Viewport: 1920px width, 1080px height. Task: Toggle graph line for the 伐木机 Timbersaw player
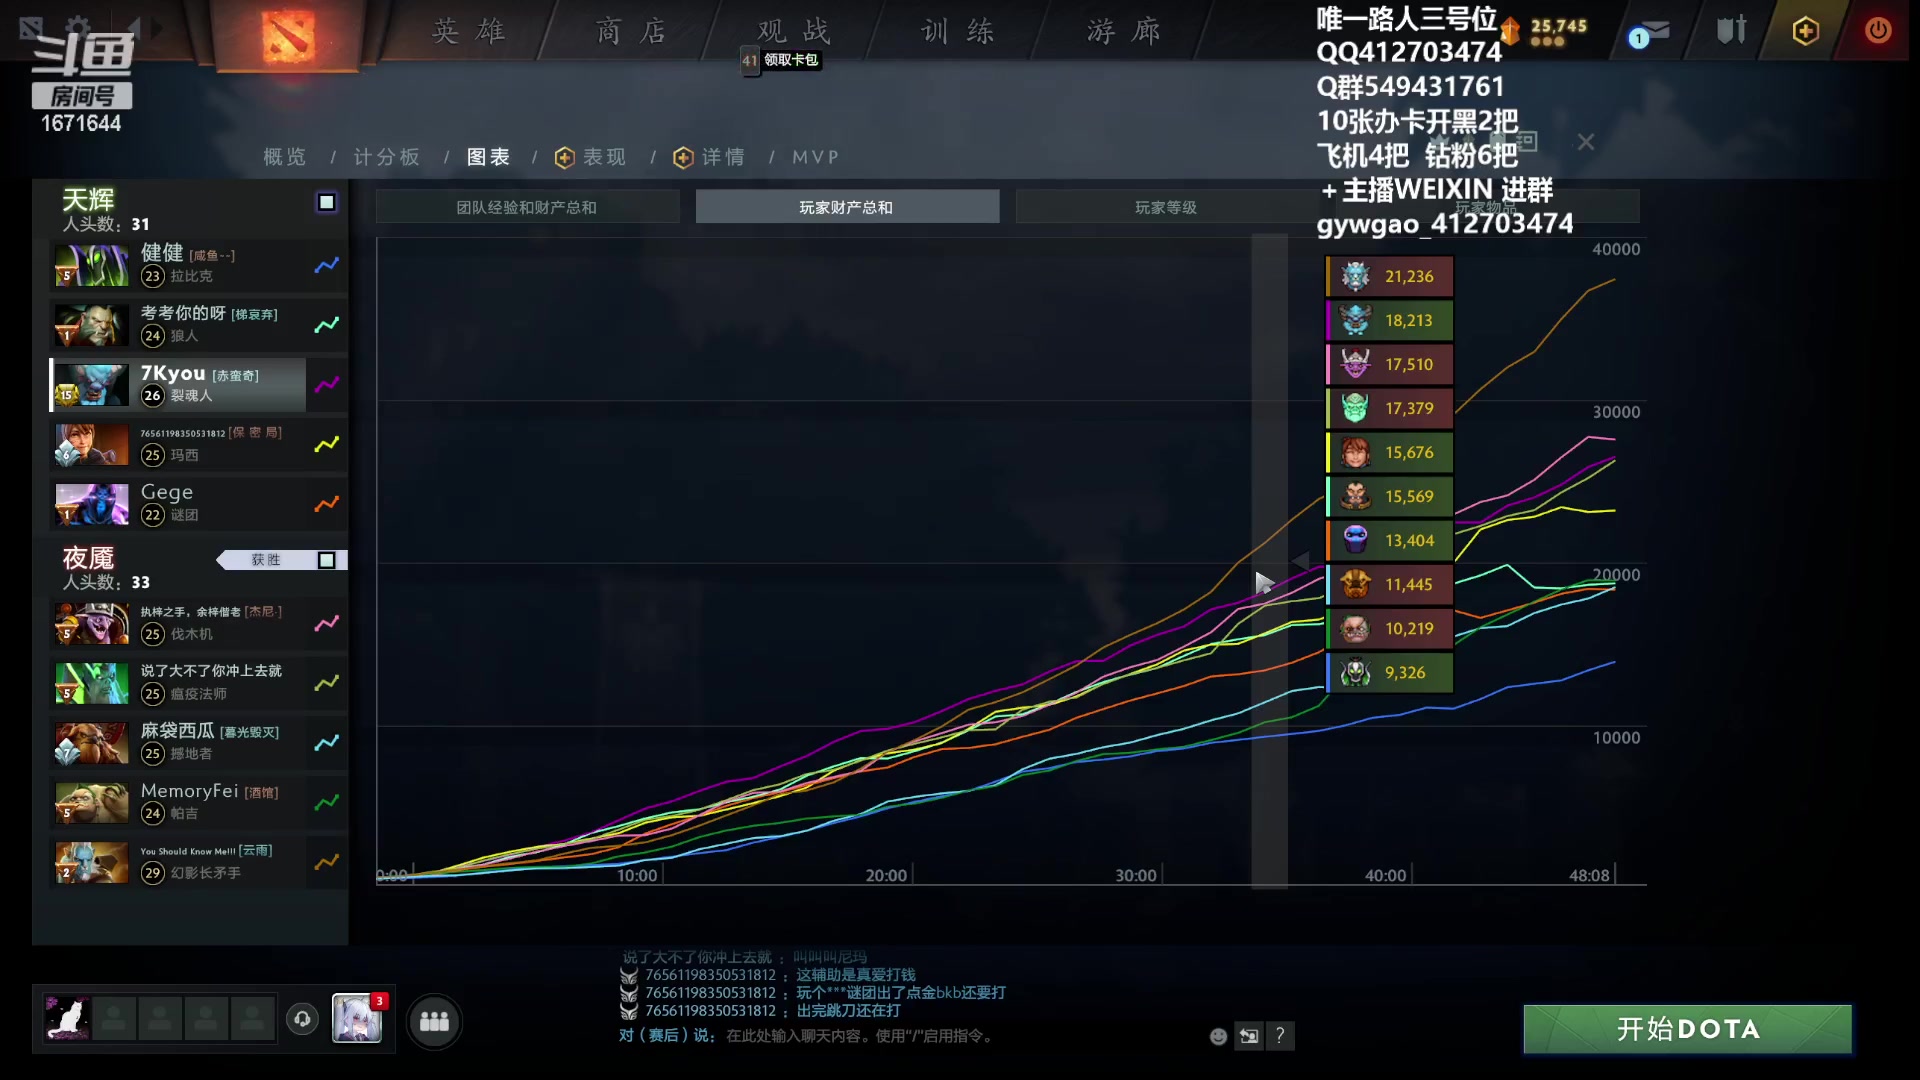tap(327, 623)
